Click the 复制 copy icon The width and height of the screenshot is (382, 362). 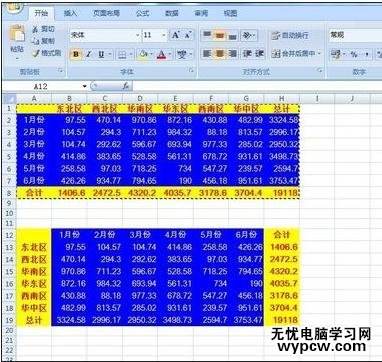tap(35, 41)
